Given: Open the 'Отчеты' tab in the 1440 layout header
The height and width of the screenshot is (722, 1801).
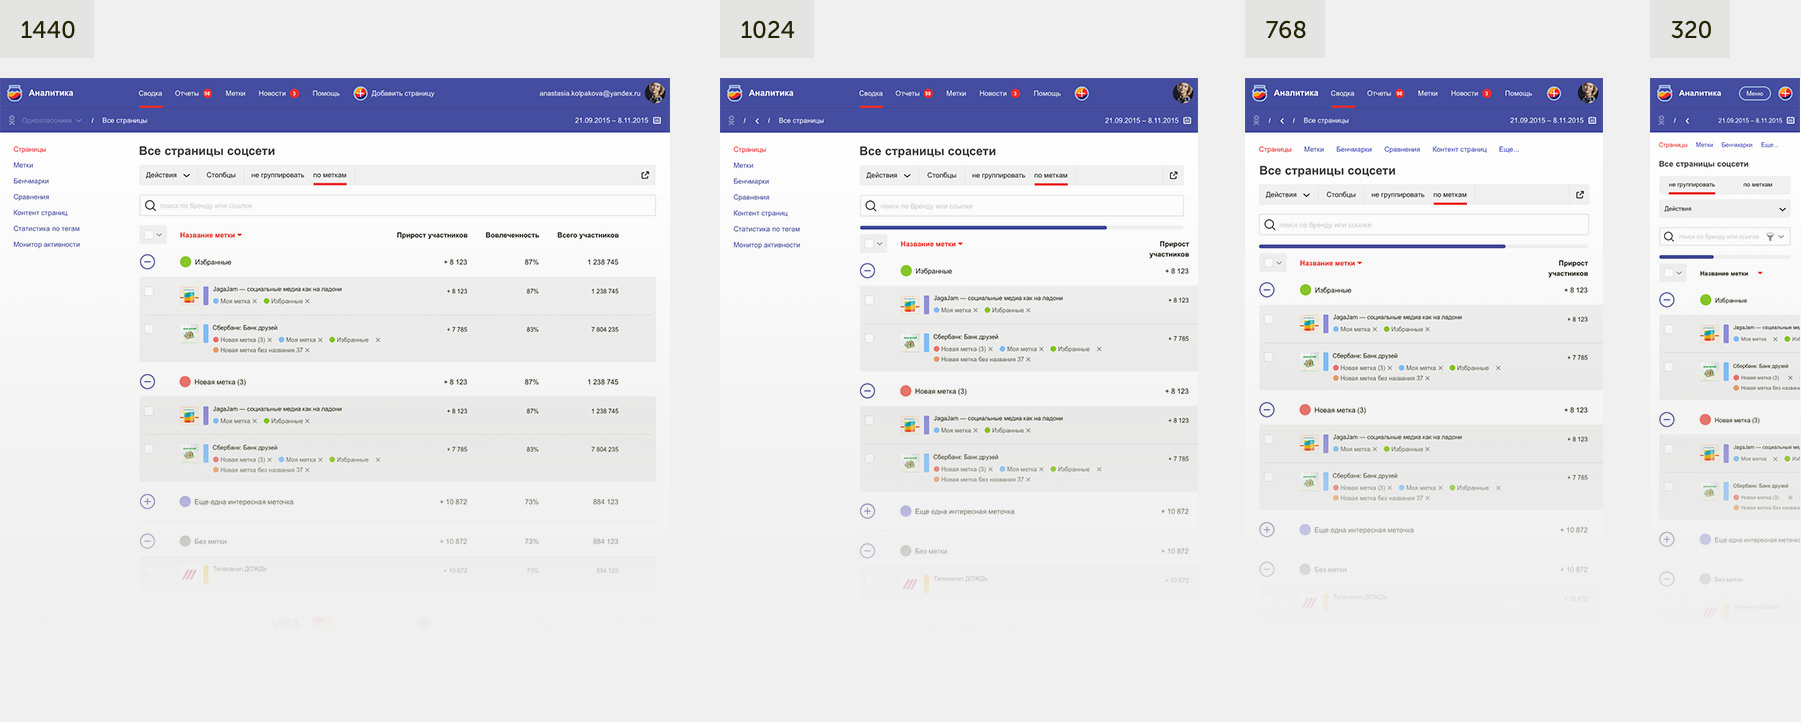Looking at the screenshot, I should pyautogui.click(x=187, y=93).
